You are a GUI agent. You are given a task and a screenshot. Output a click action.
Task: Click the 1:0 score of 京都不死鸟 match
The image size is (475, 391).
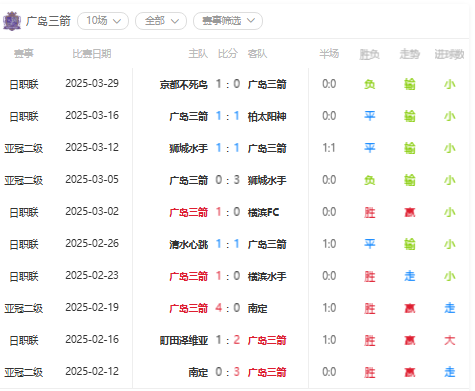(228, 84)
